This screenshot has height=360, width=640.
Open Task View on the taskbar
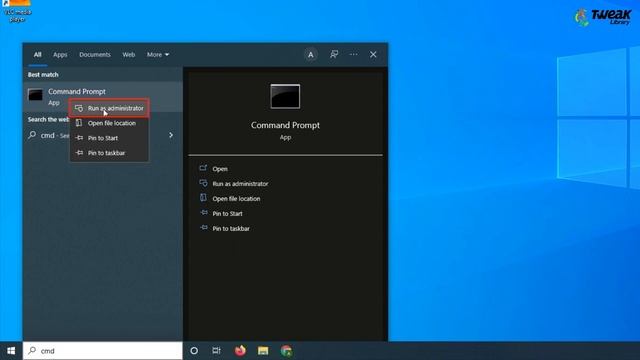(216, 351)
